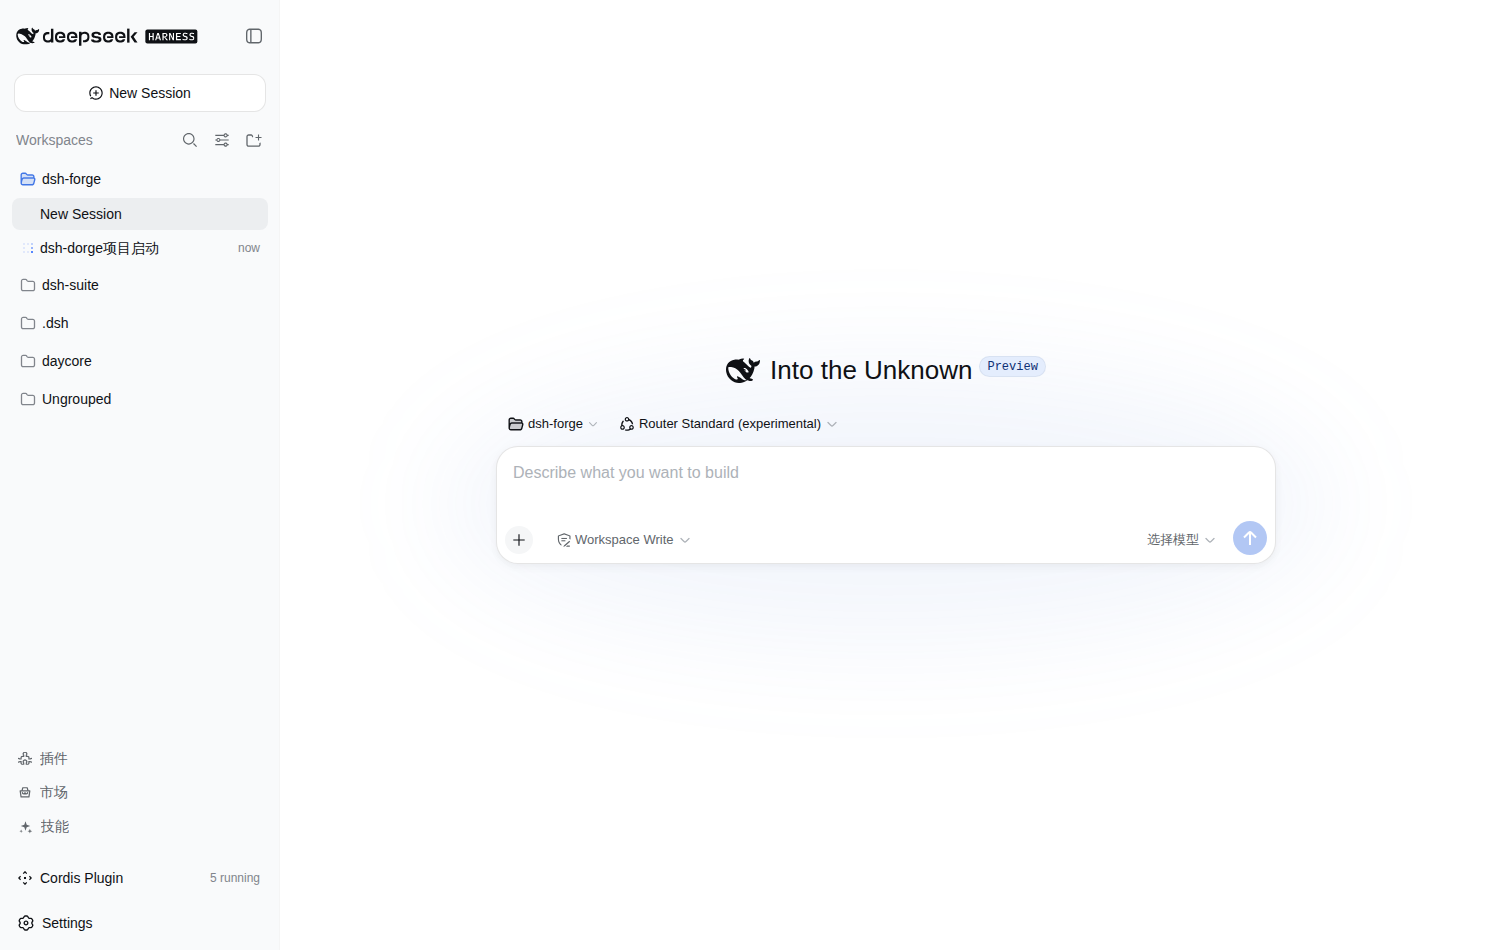The width and height of the screenshot is (1500, 950).
Task: Click the DeepSeek Harness logo
Action: click(x=107, y=36)
